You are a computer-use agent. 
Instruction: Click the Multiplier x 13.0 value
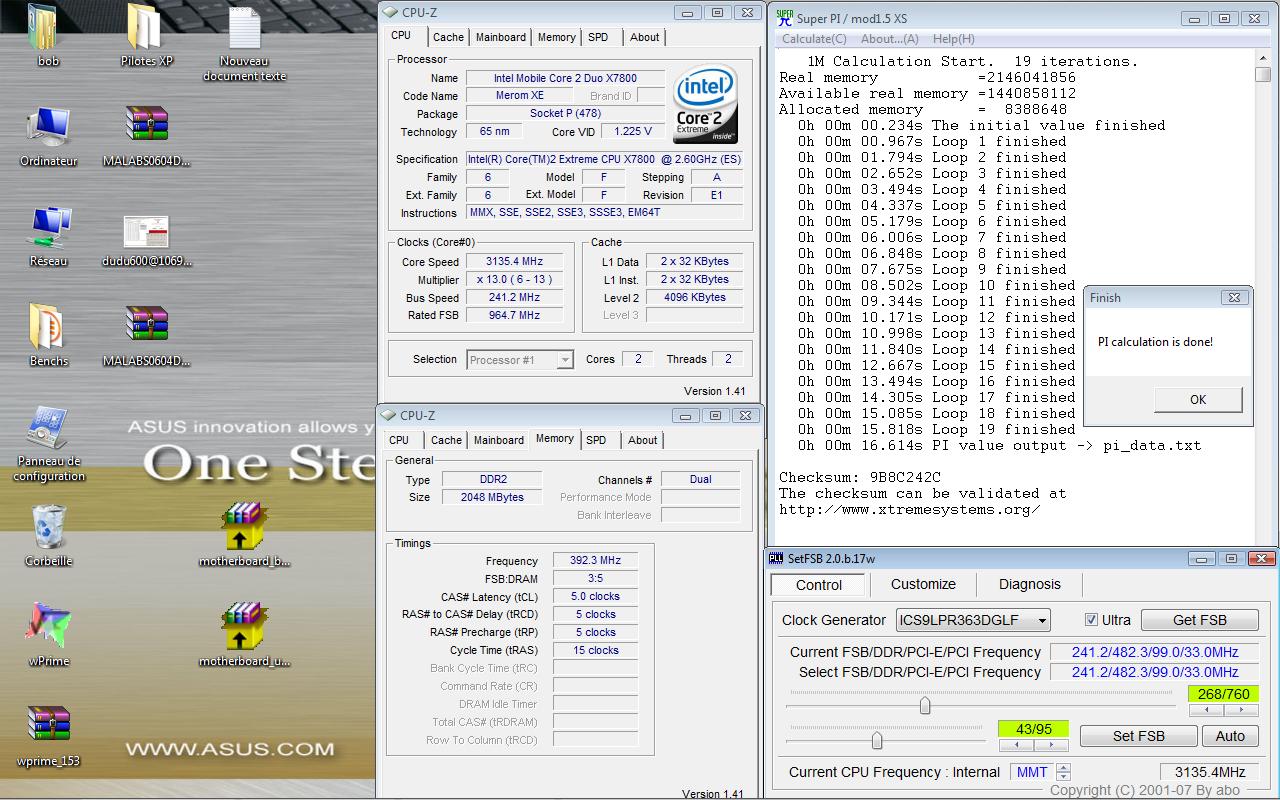pyautogui.click(x=512, y=280)
